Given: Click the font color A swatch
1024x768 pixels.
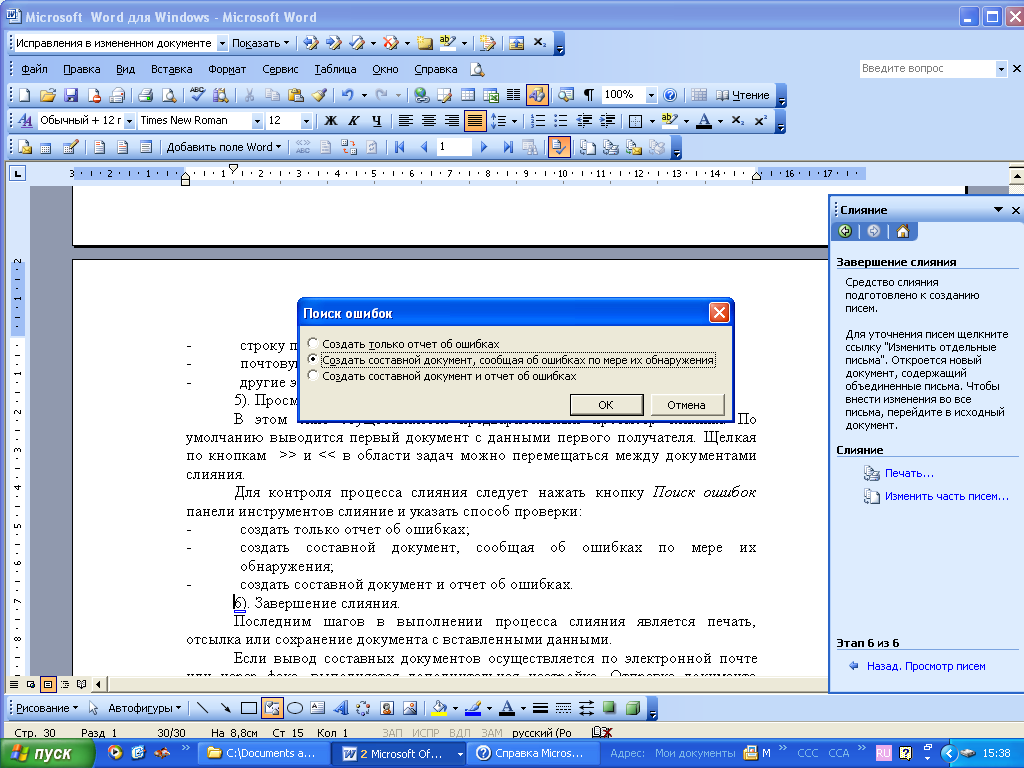Looking at the screenshot, I should pyautogui.click(x=704, y=121).
